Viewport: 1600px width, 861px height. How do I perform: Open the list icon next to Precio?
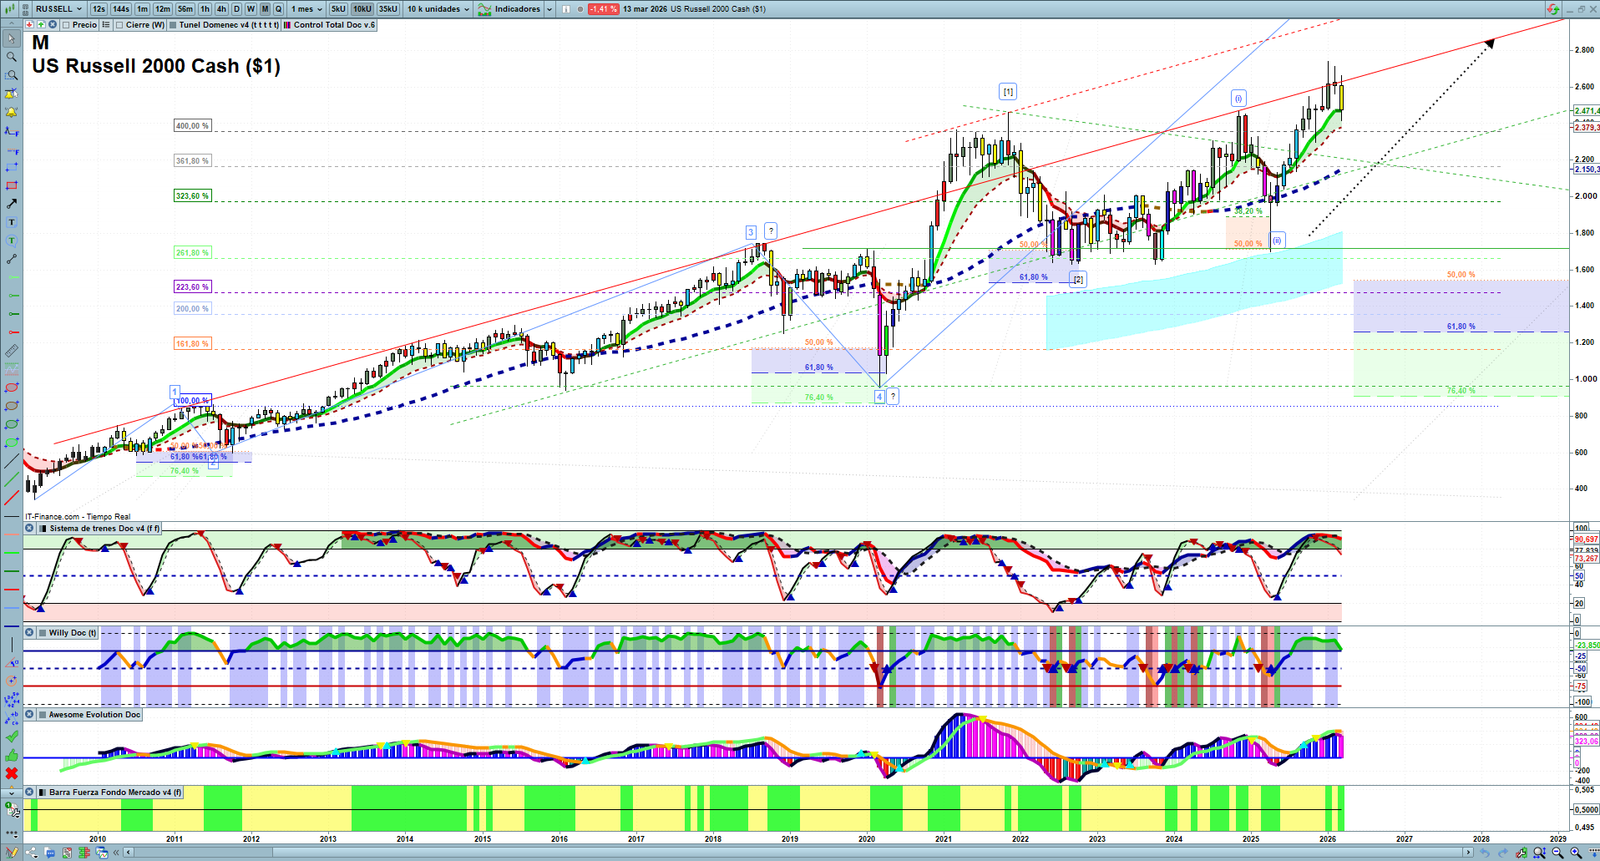pyautogui.click(x=105, y=25)
